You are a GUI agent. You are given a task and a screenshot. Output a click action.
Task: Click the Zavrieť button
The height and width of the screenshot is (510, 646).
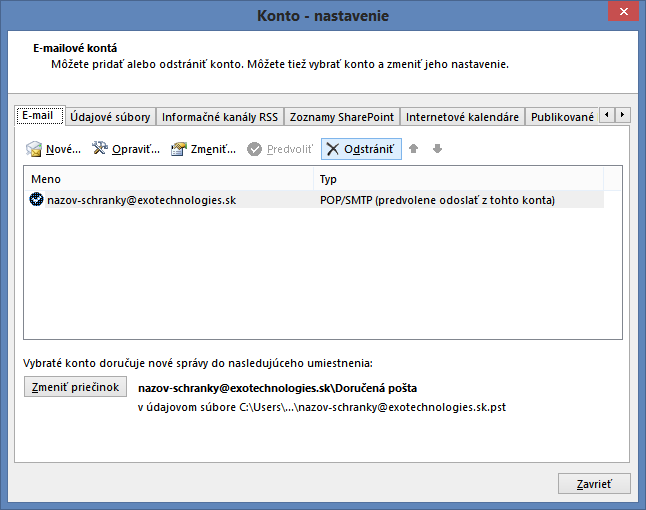click(594, 484)
